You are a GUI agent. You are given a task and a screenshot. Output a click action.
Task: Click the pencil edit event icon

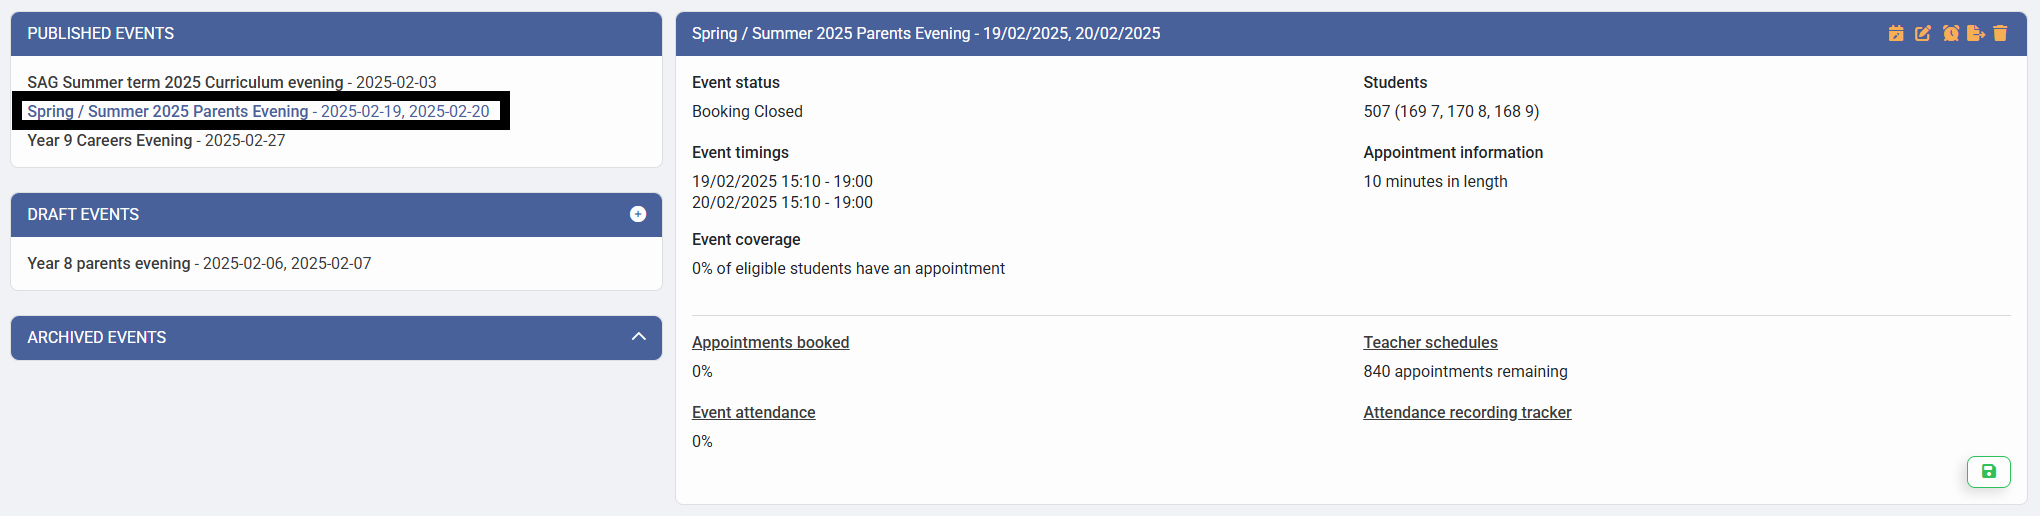point(1922,34)
